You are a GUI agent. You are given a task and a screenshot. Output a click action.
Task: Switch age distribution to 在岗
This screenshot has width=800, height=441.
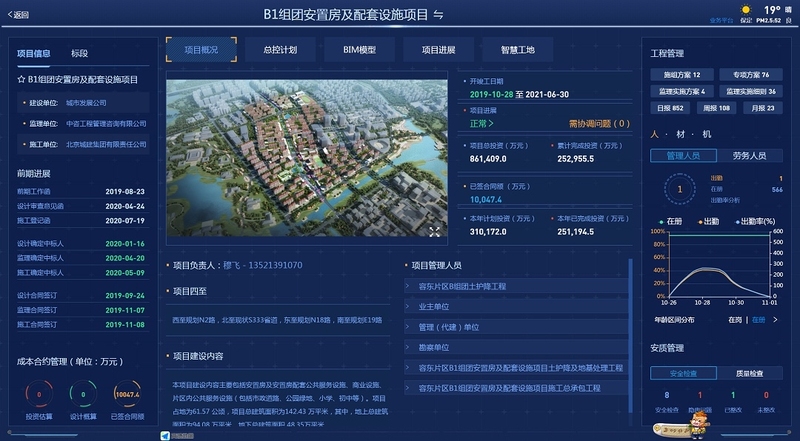[735, 320]
